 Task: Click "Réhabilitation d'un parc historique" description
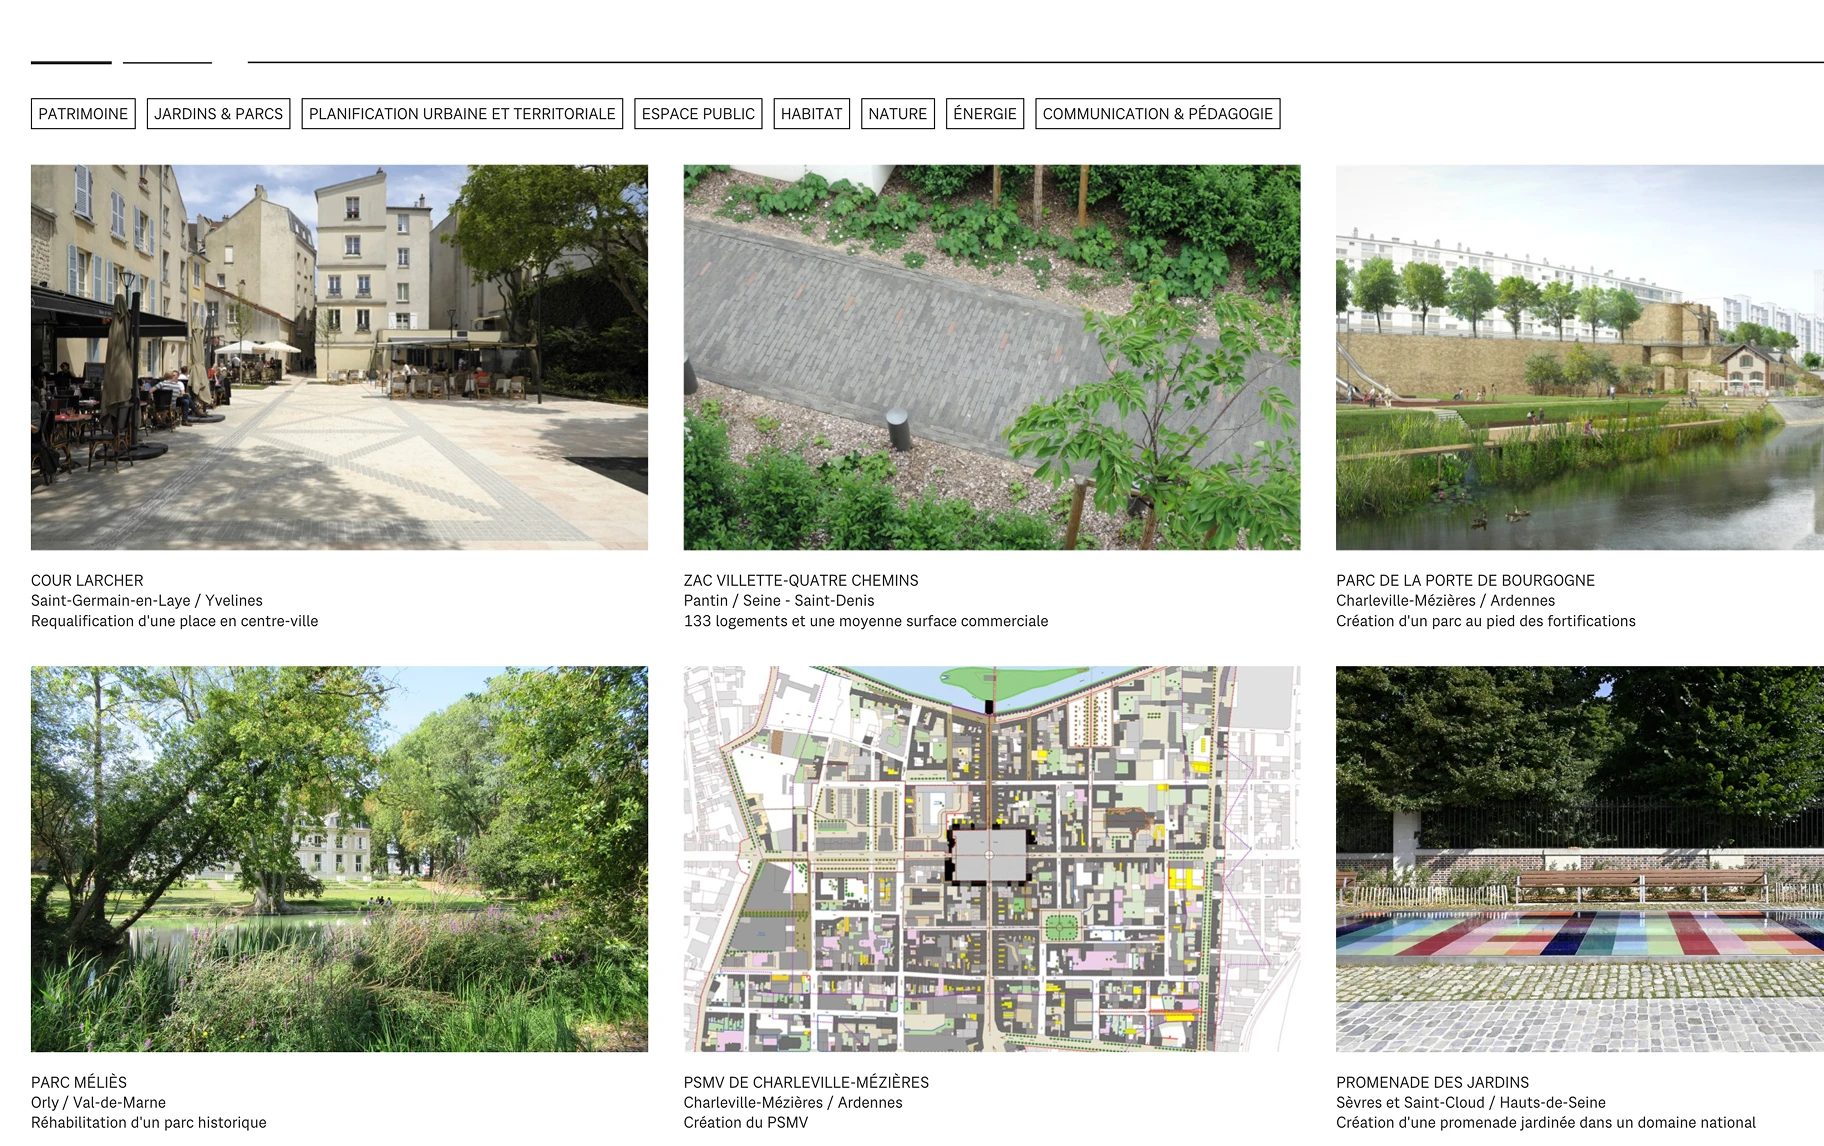(149, 1122)
